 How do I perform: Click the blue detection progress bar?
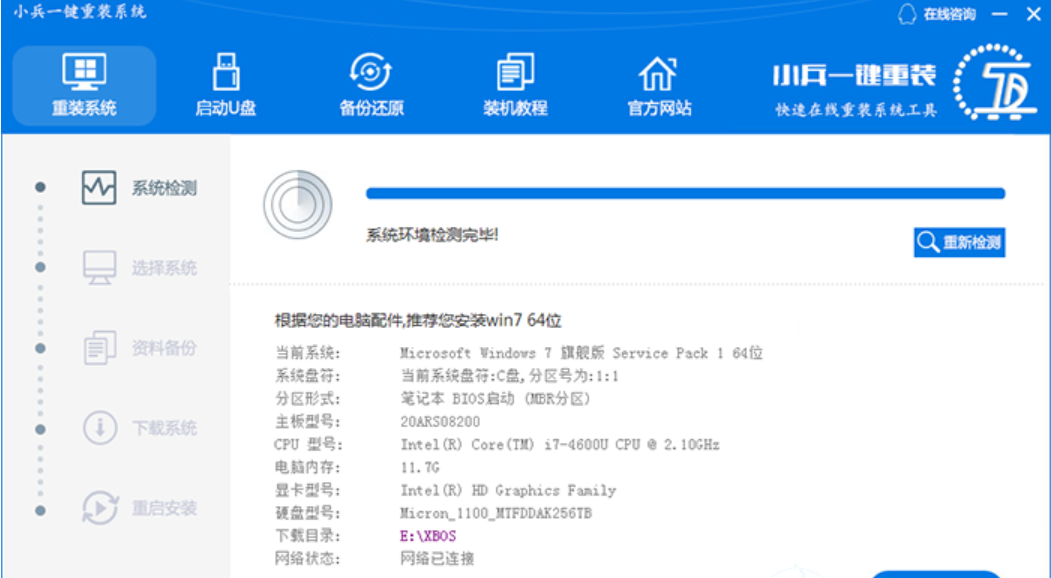[685, 194]
